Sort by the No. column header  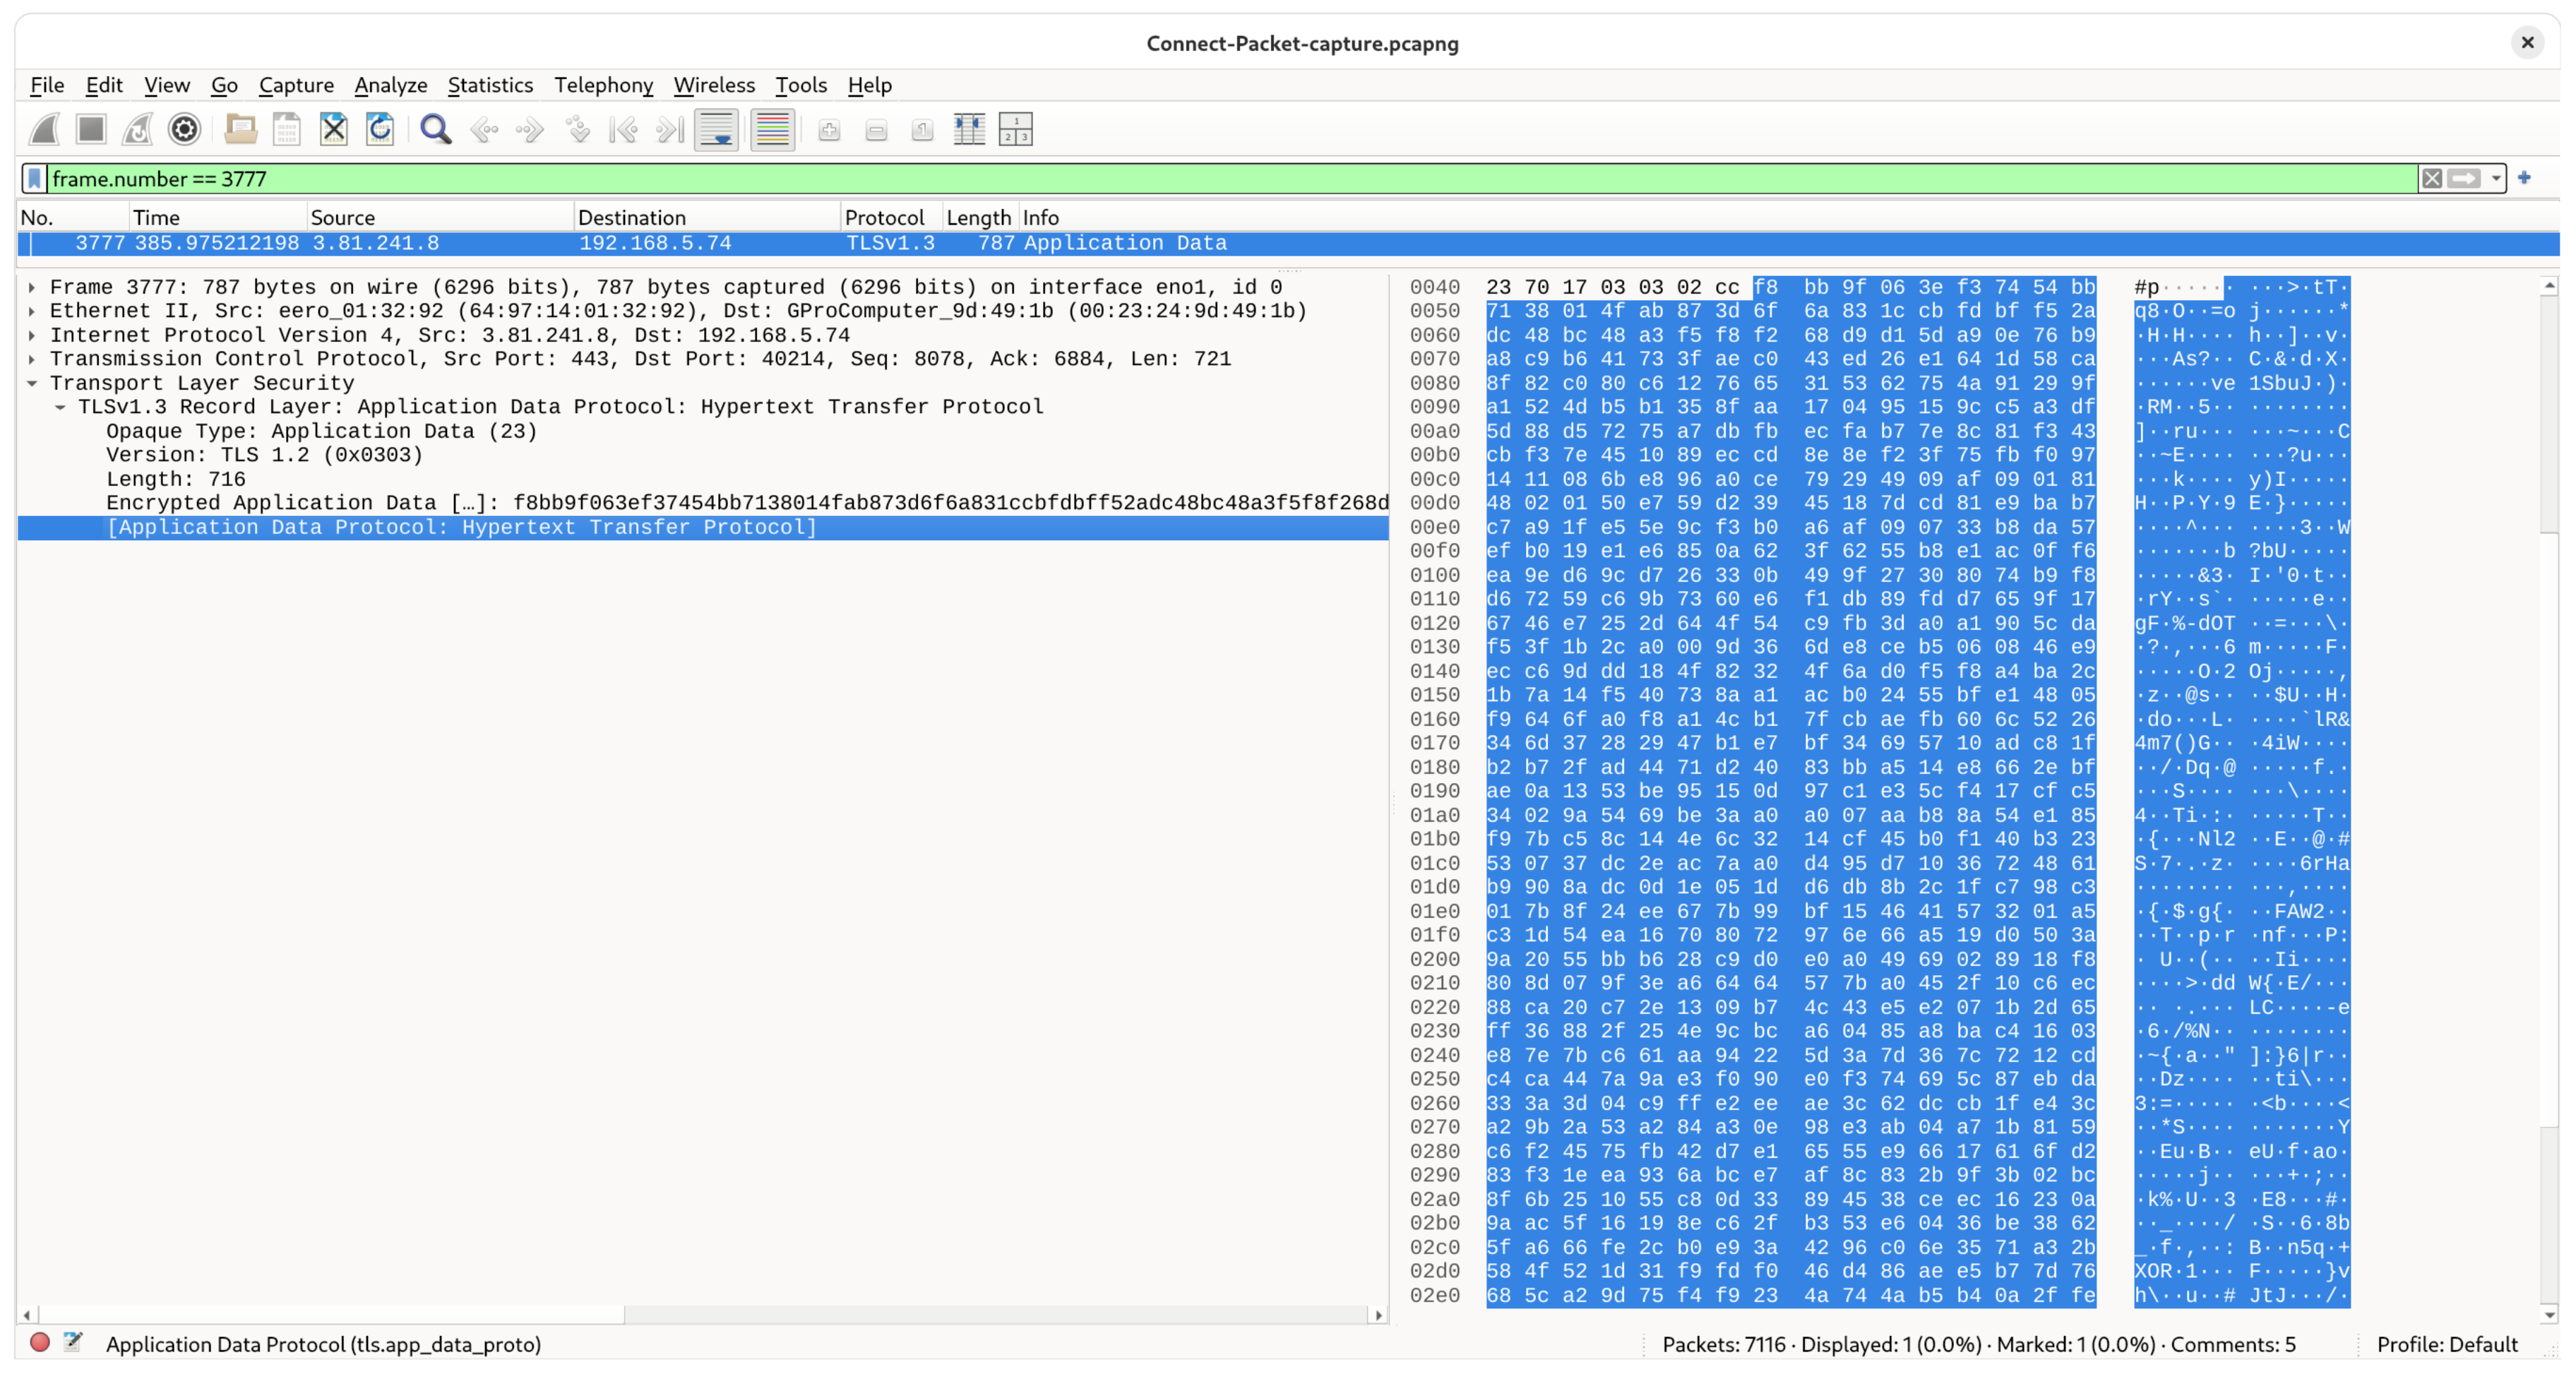73,217
